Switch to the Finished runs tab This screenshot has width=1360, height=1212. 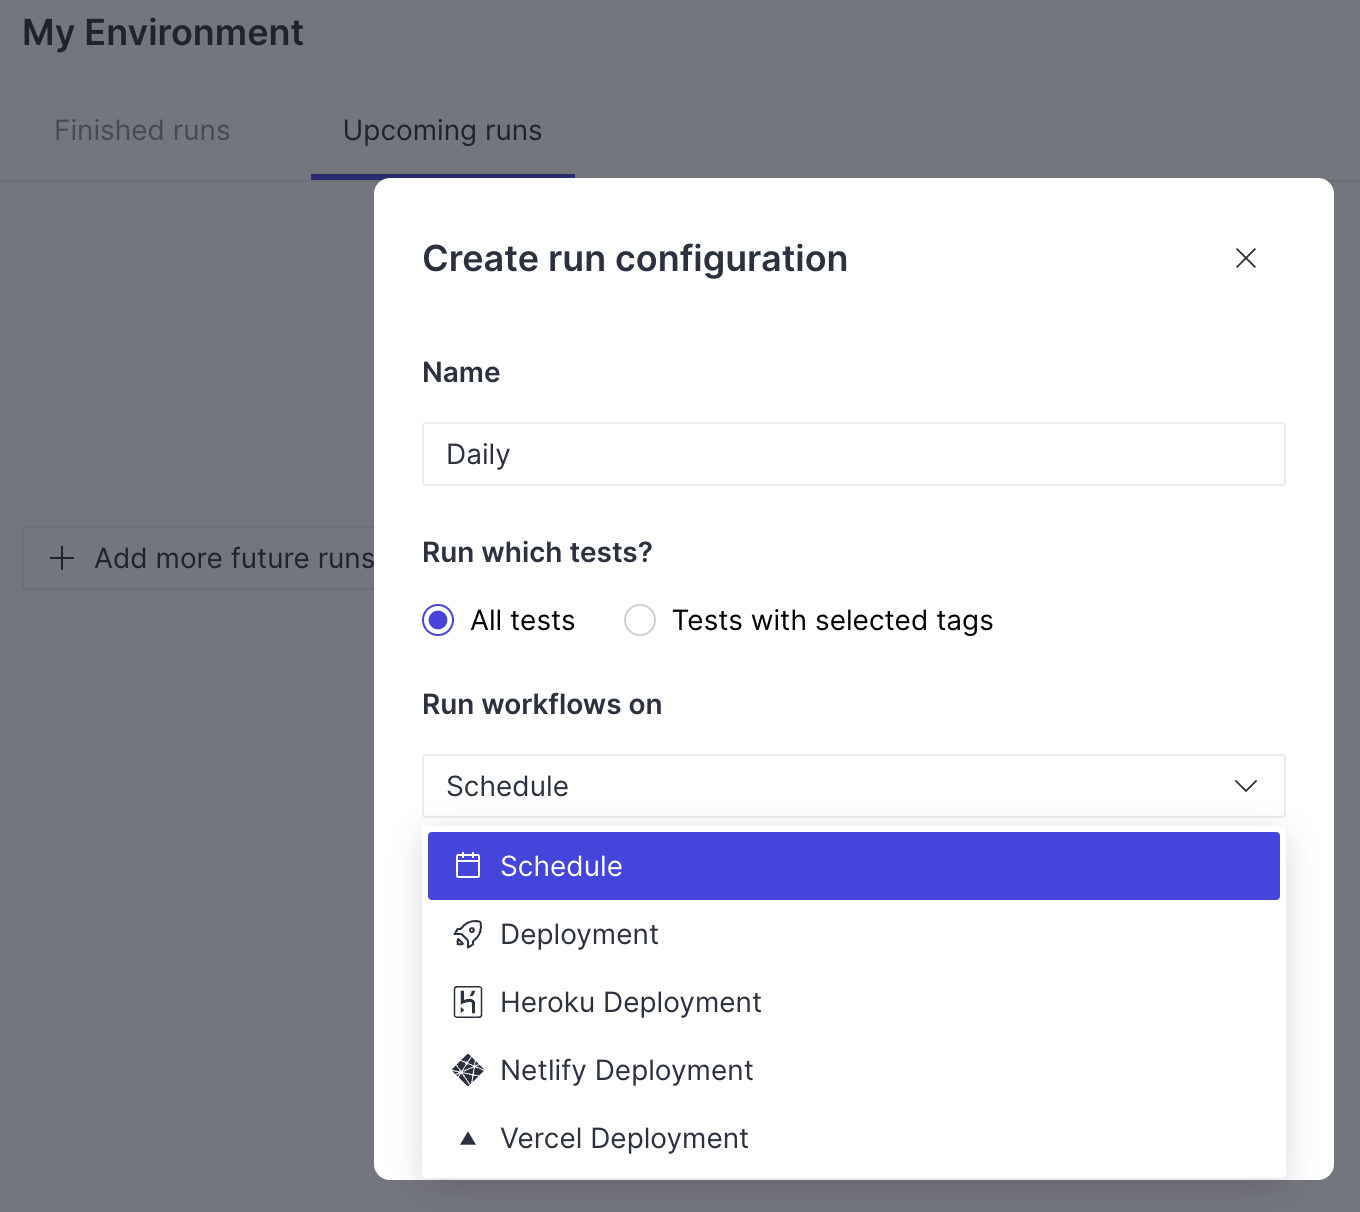click(142, 131)
